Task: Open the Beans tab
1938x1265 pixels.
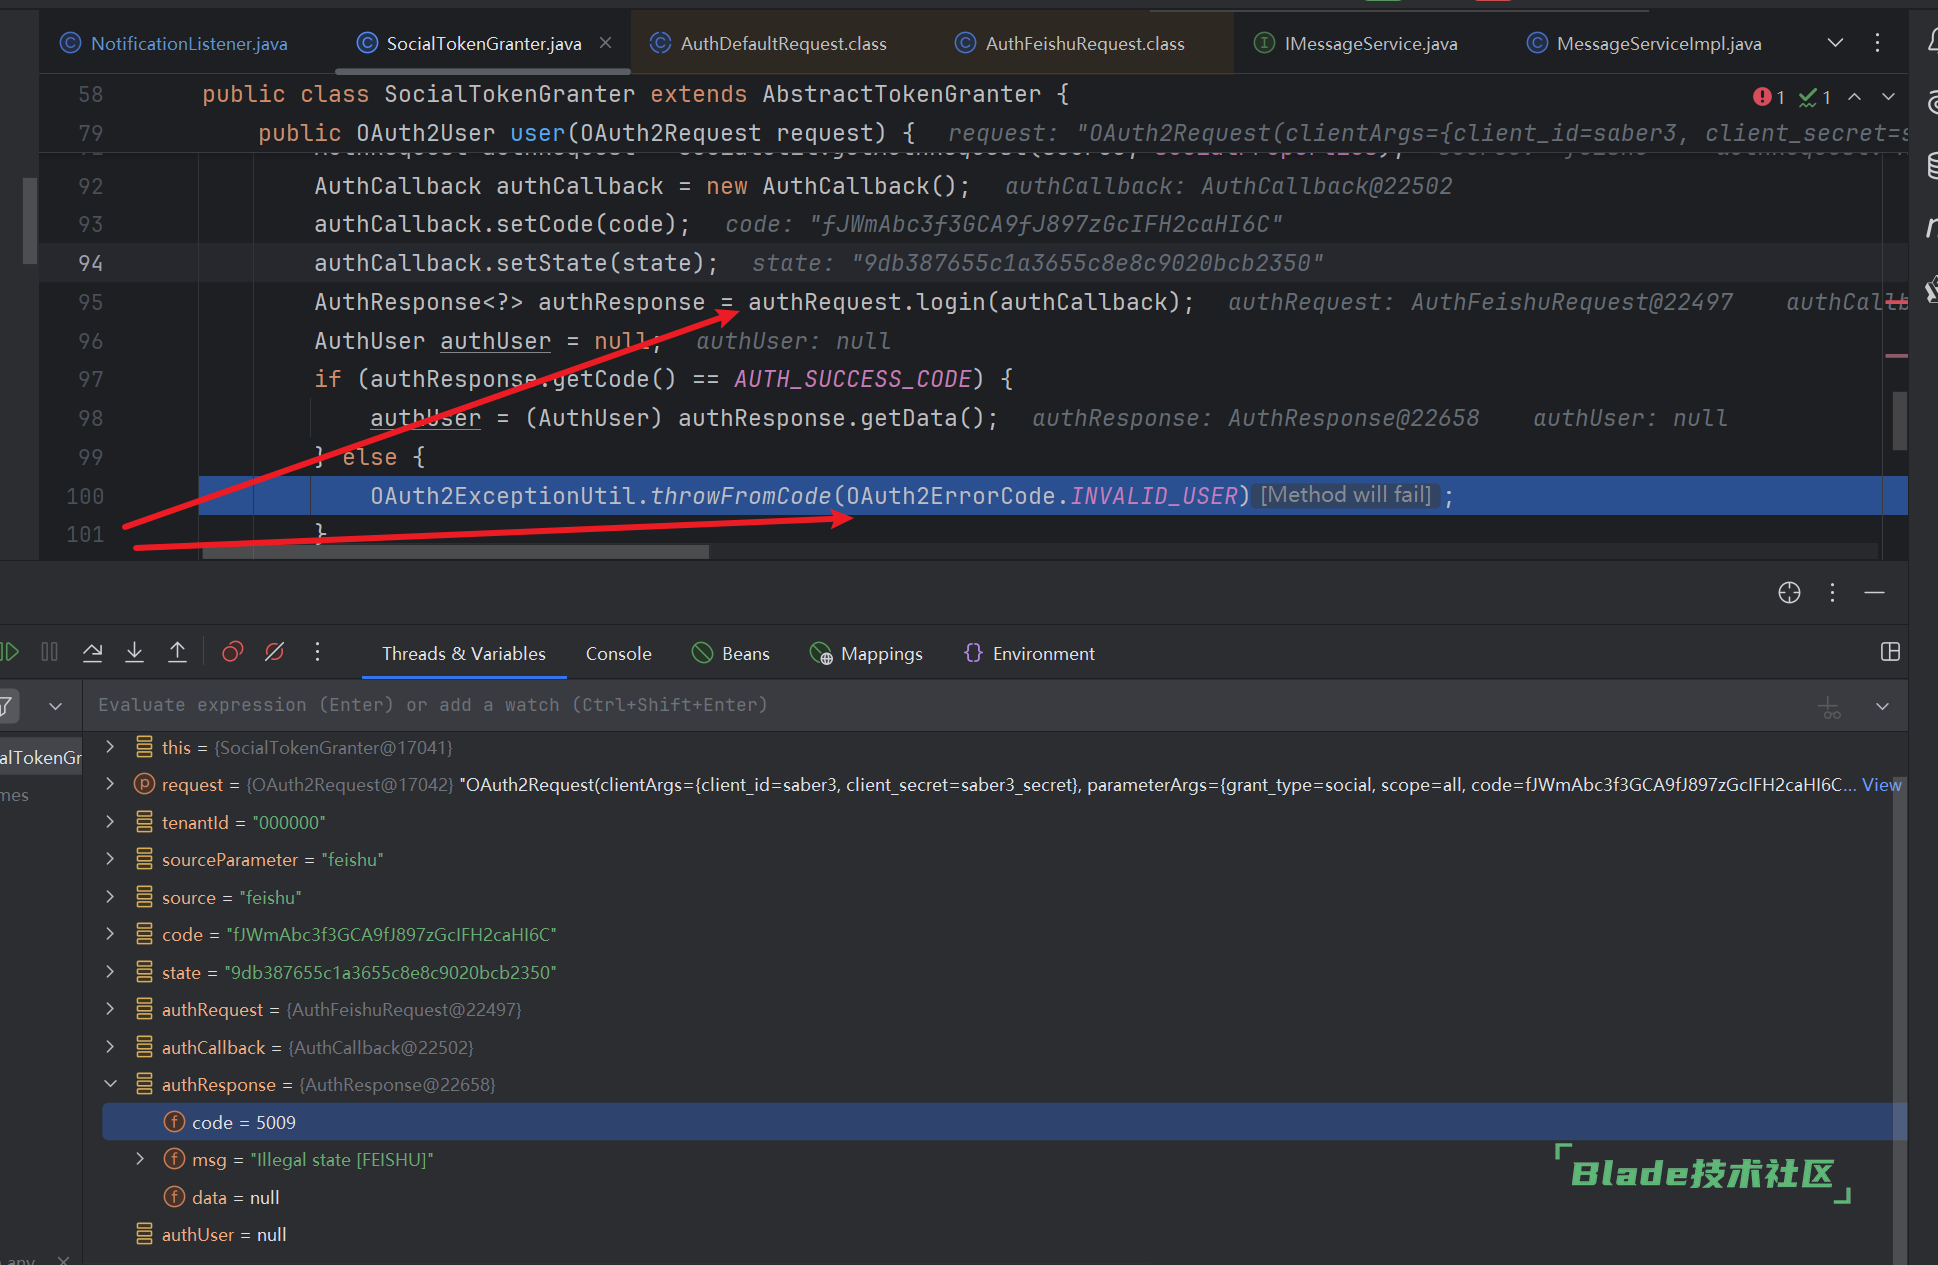Action: [731, 653]
